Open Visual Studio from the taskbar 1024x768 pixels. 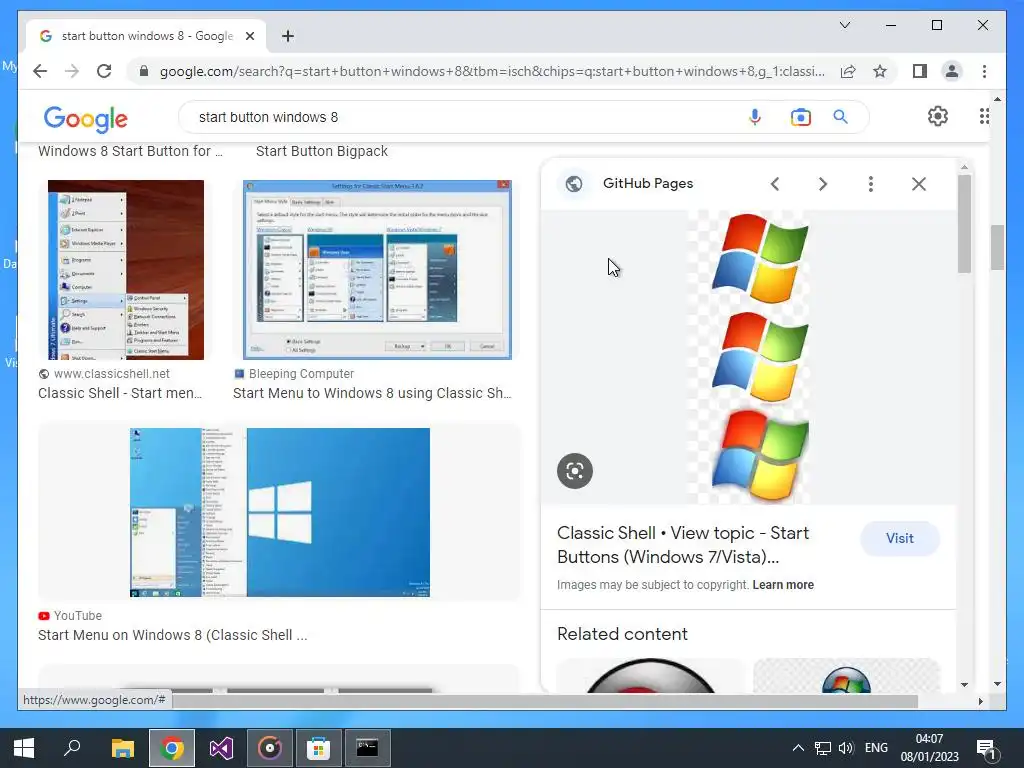pyautogui.click(x=221, y=748)
